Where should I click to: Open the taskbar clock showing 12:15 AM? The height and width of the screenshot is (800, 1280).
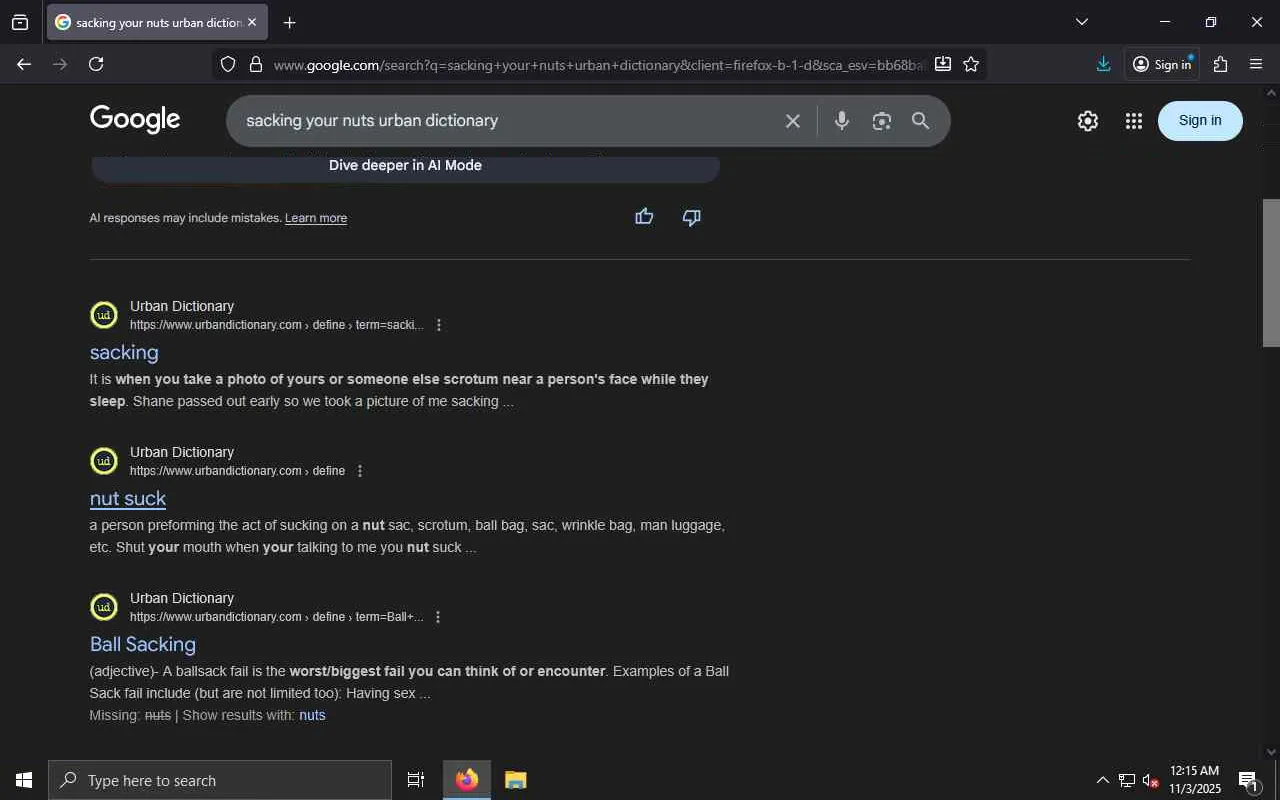1195,780
